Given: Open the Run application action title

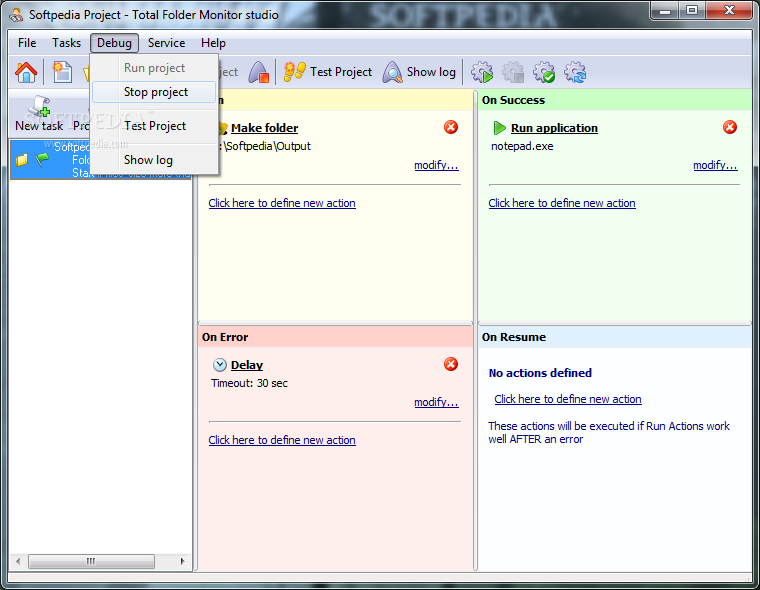Looking at the screenshot, I should pyautogui.click(x=554, y=128).
